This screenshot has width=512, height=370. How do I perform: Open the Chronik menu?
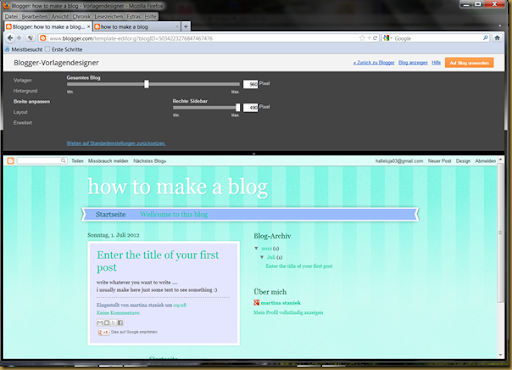(x=82, y=16)
